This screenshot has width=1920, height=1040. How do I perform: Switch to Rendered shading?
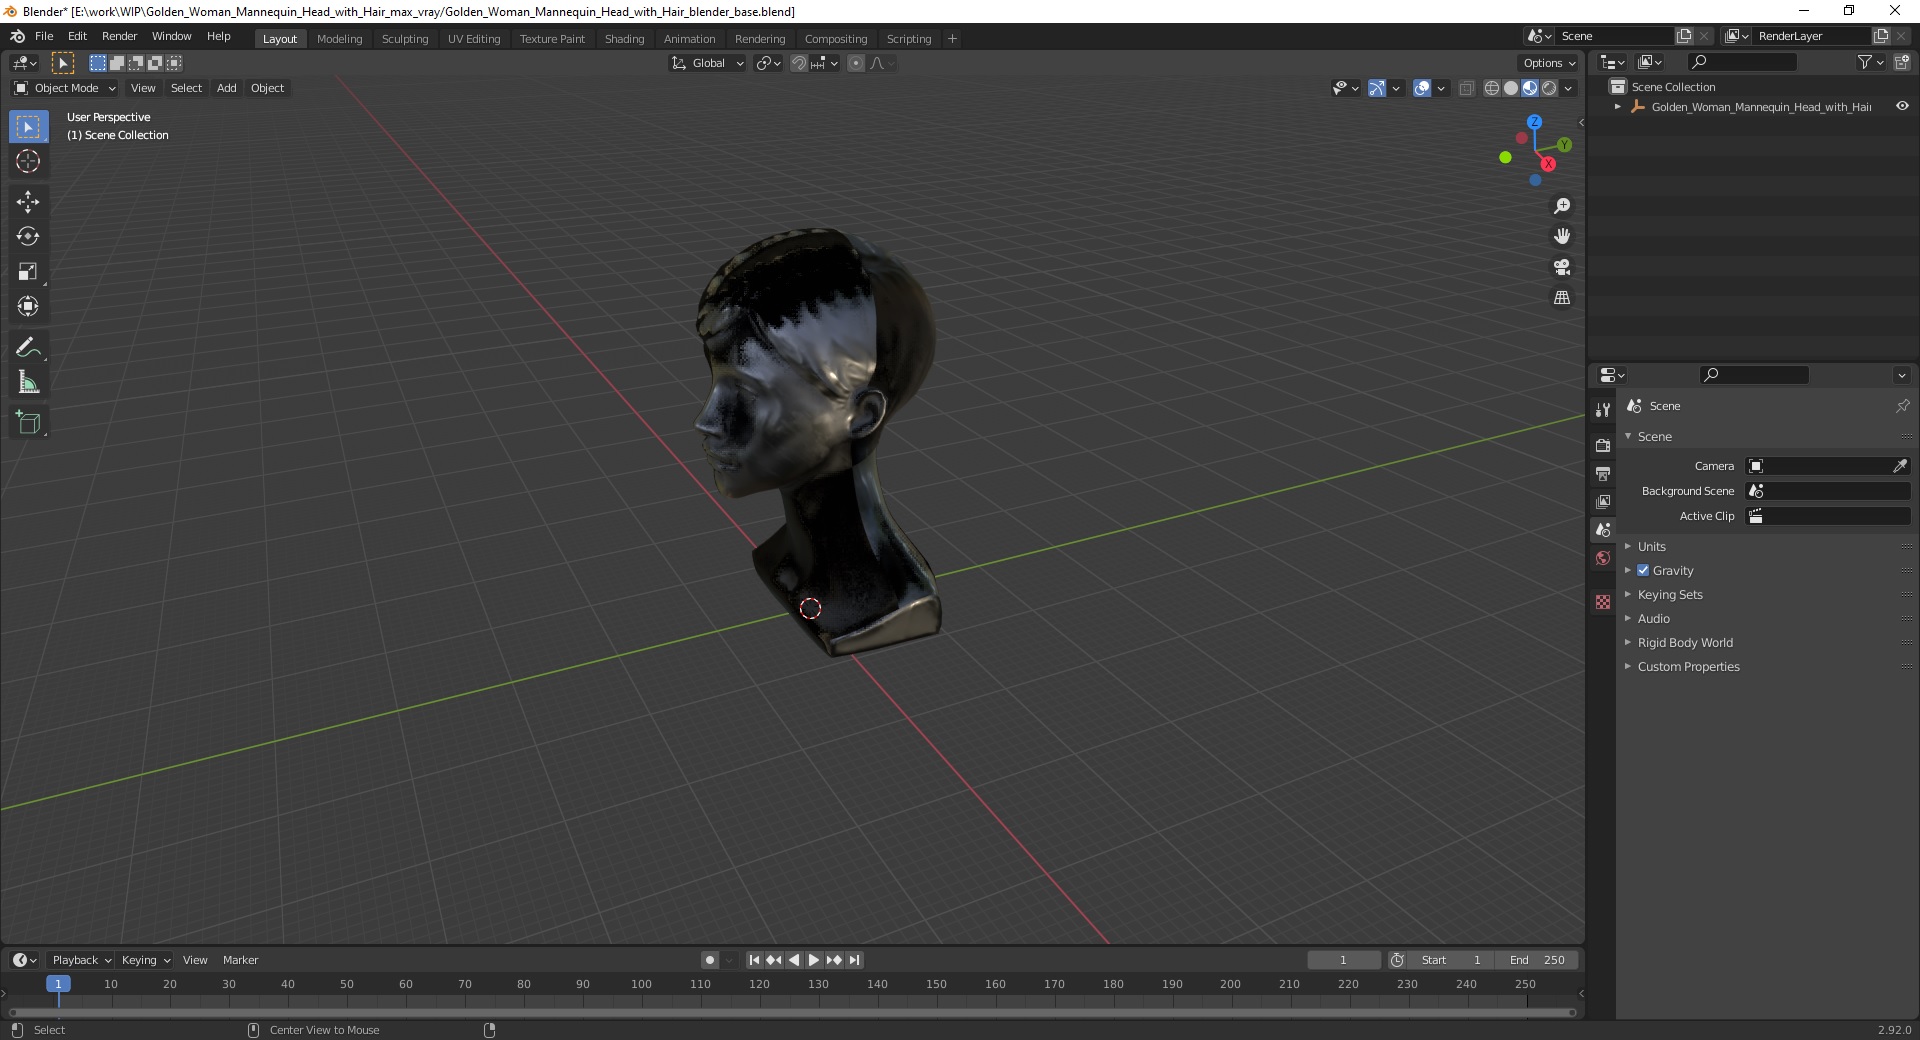1549,88
